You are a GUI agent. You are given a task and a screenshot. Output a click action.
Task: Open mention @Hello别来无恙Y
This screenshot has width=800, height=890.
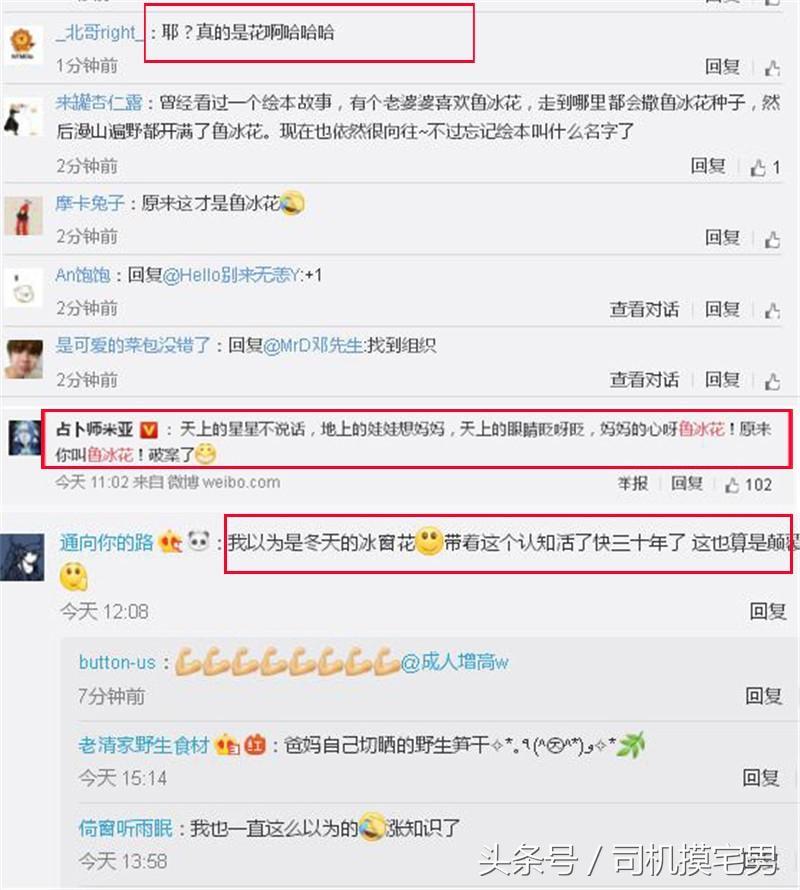point(233,275)
